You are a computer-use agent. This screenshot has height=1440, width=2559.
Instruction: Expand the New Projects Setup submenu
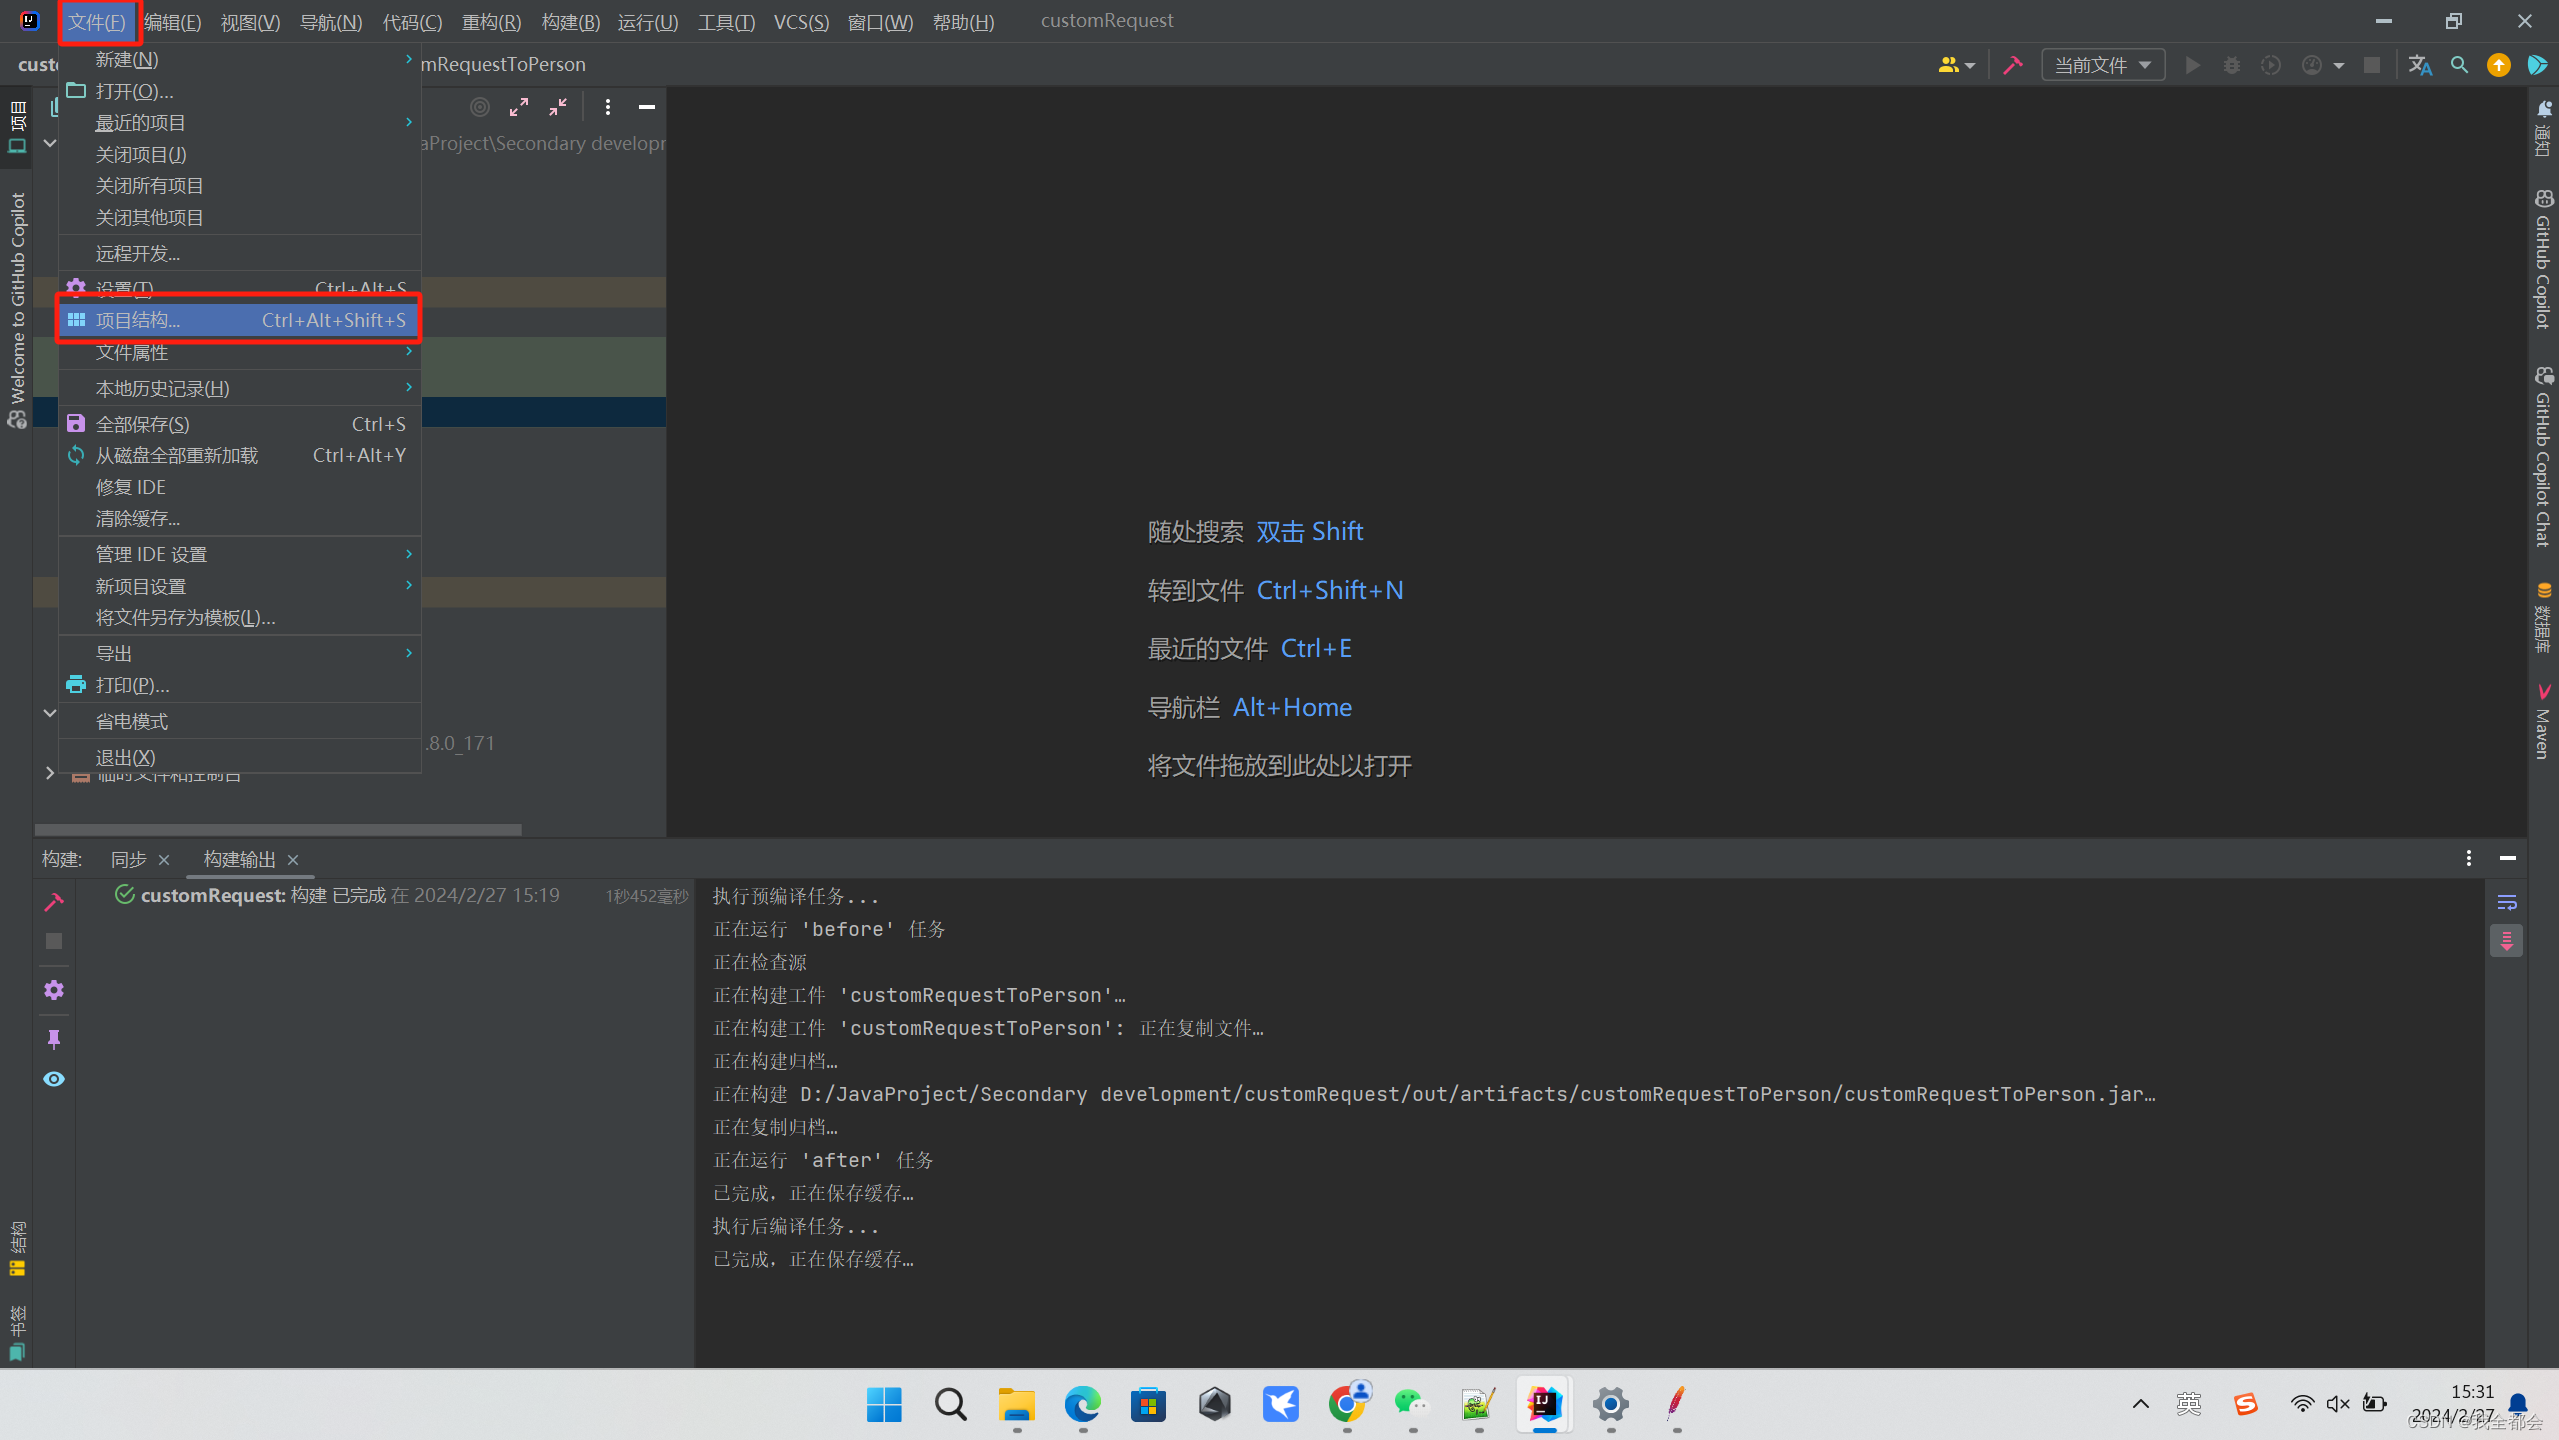tap(240, 586)
